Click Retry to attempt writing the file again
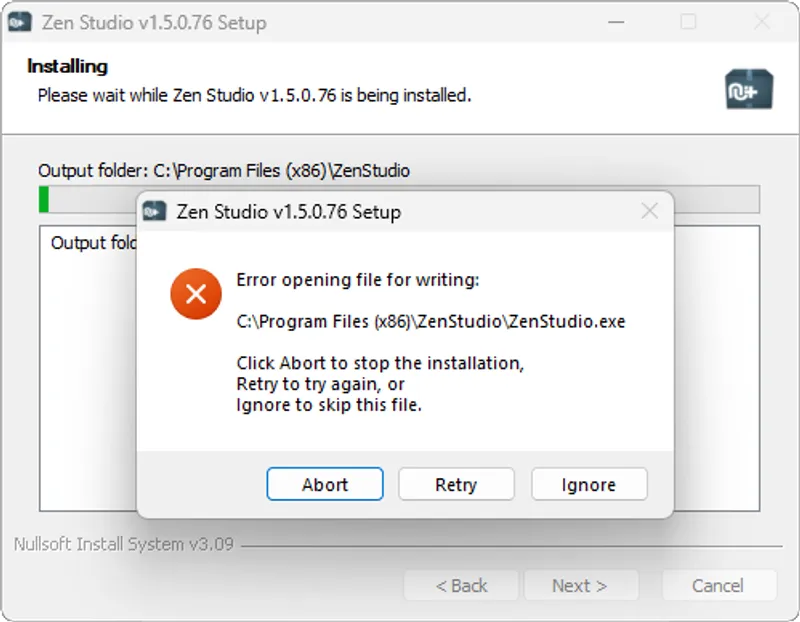 coord(456,484)
